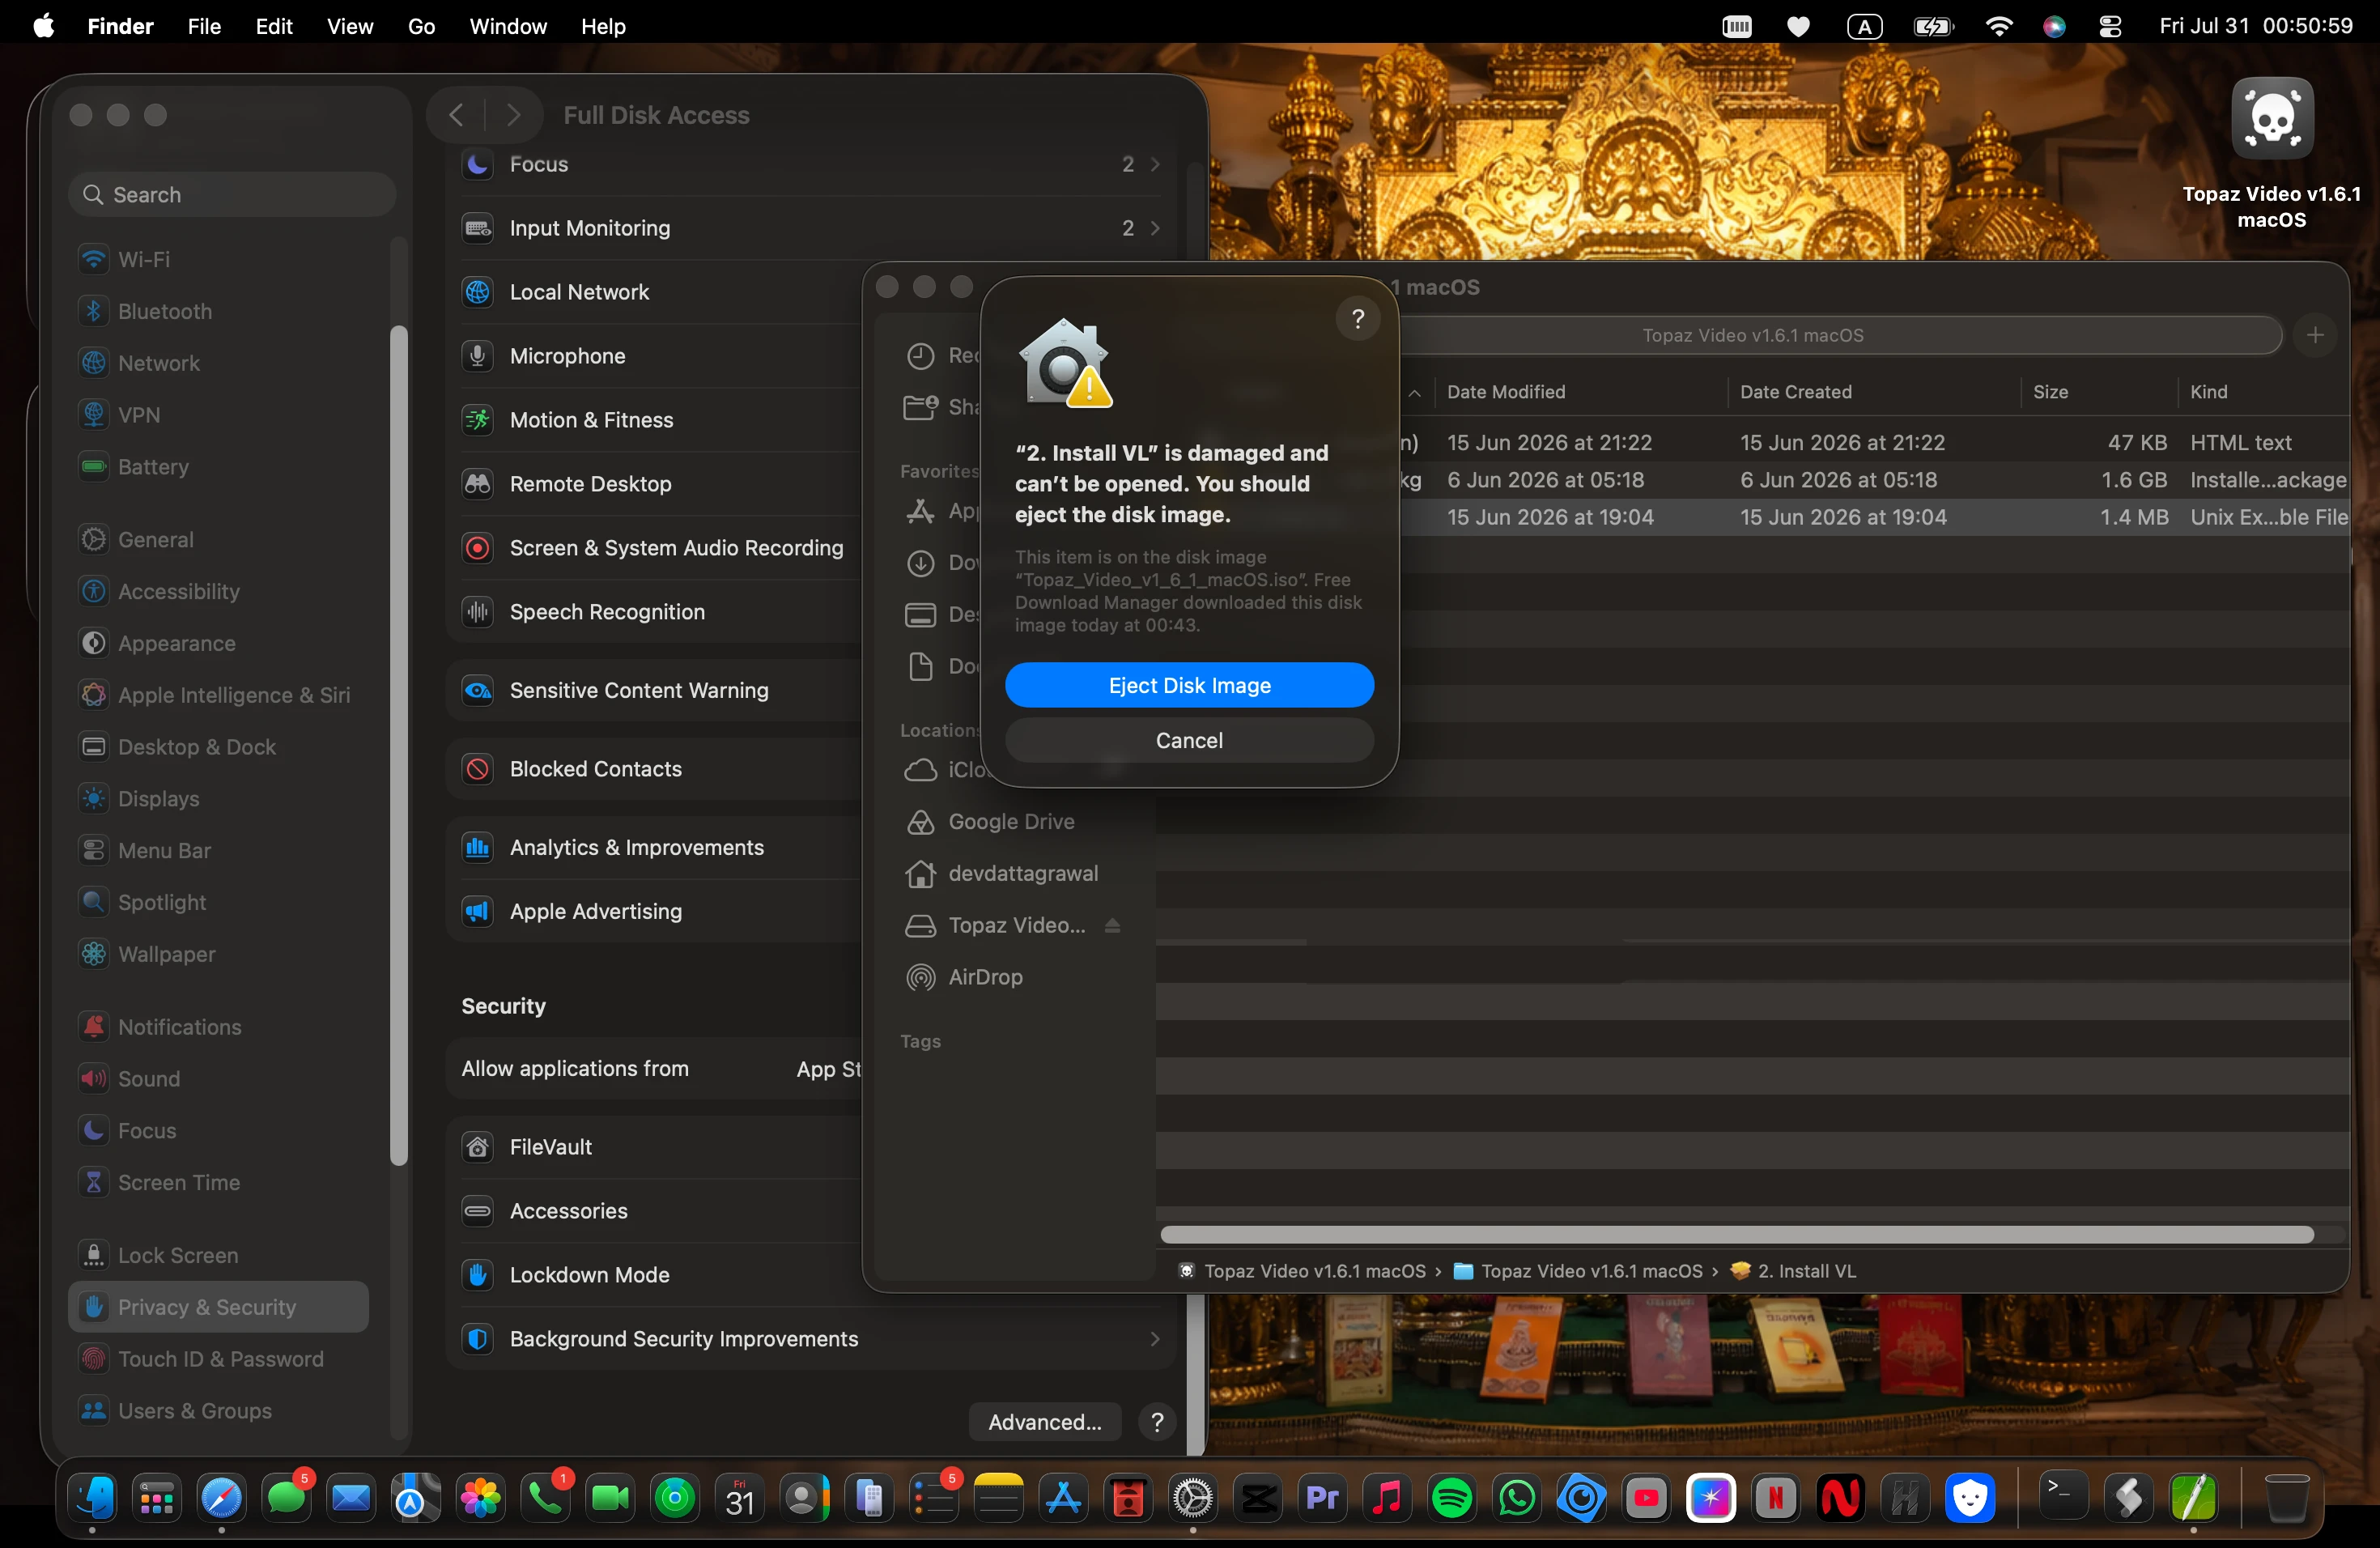Click the Microphone privacy icon
Screen dimensions: 2380x1548
[478, 356]
